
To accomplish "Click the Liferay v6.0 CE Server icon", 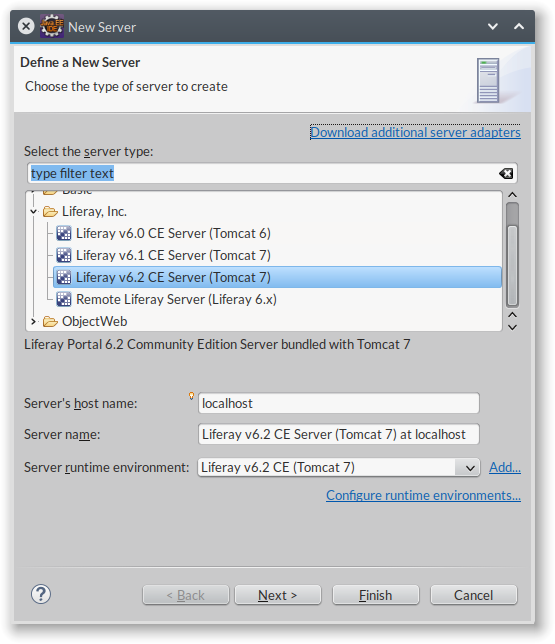I will coord(64,233).
